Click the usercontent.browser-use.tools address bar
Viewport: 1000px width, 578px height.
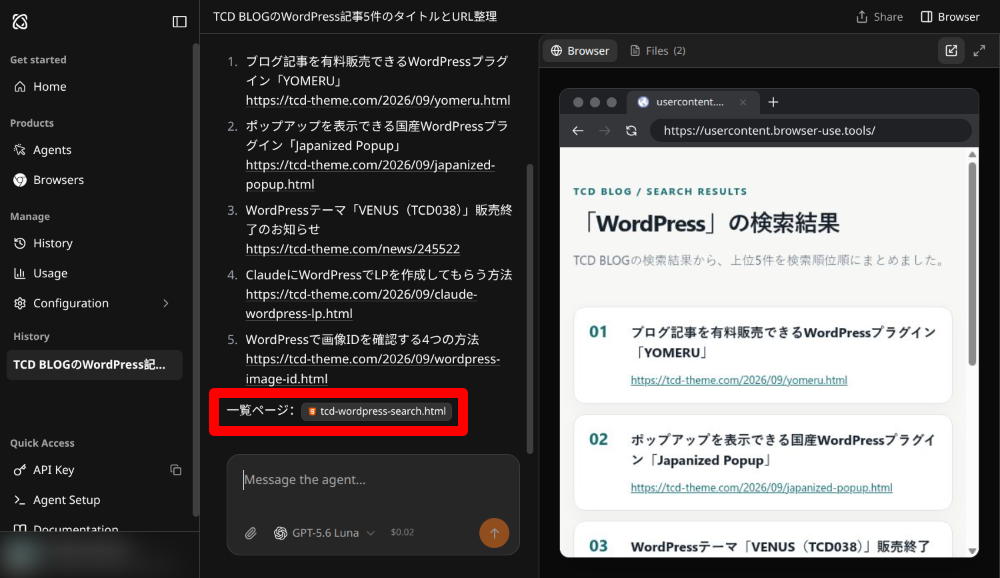pyautogui.click(x=811, y=131)
